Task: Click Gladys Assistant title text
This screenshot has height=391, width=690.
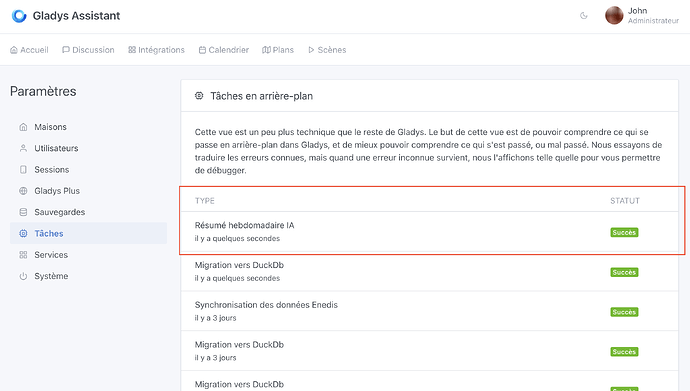Action: point(76,16)
